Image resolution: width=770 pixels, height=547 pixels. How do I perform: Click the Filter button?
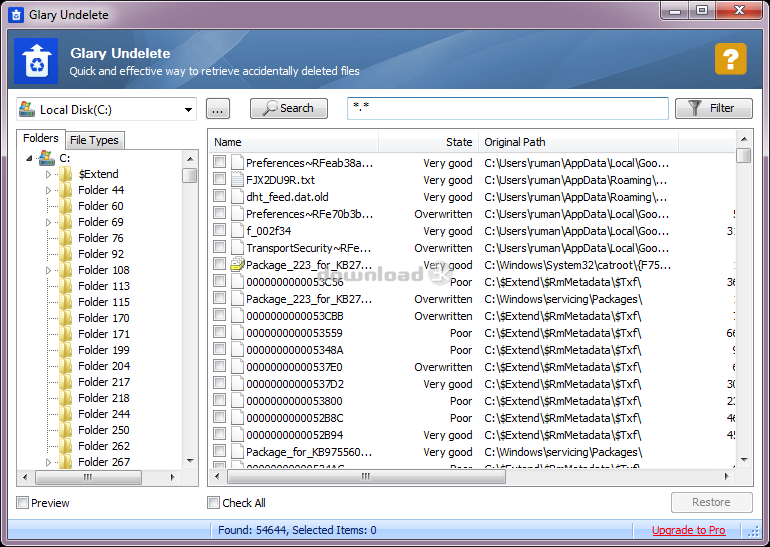click(714, 108)
